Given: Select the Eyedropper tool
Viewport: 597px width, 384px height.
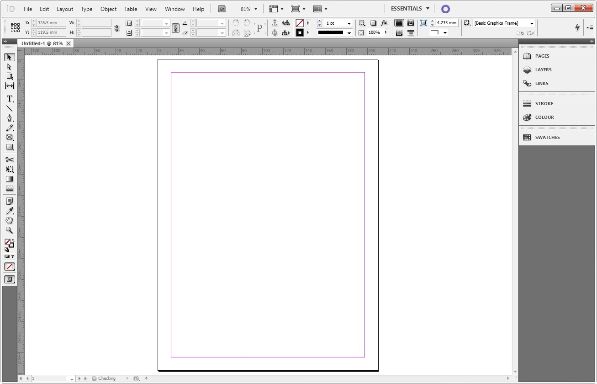Looking at the screenshot, I should click(9, 211).
